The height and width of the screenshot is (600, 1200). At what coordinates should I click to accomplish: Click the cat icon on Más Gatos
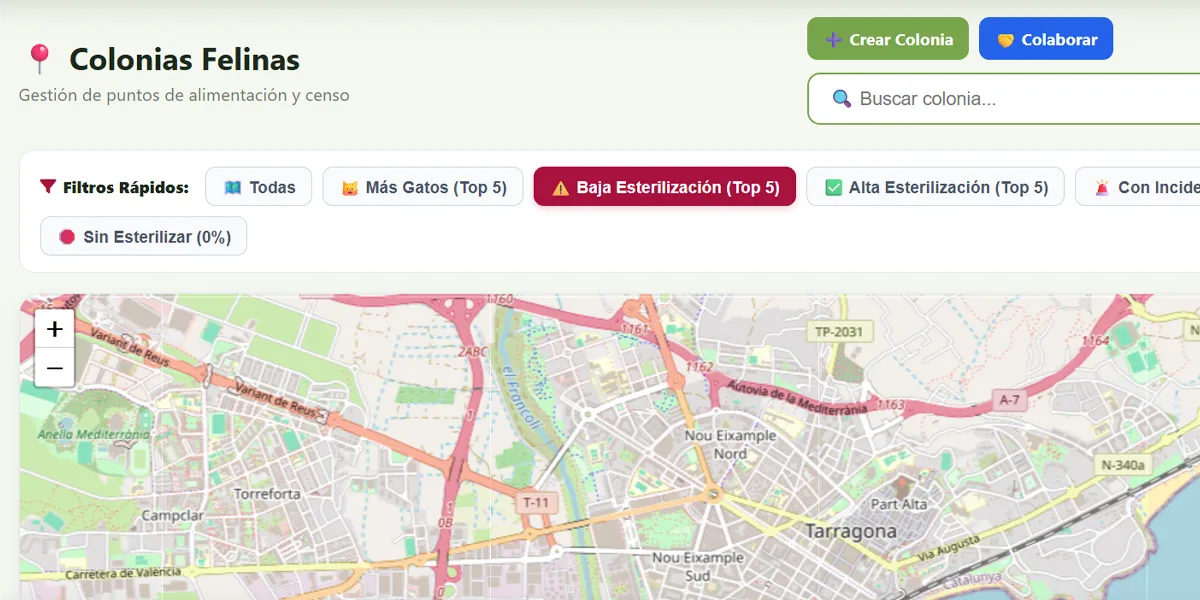tap(350, 187)
